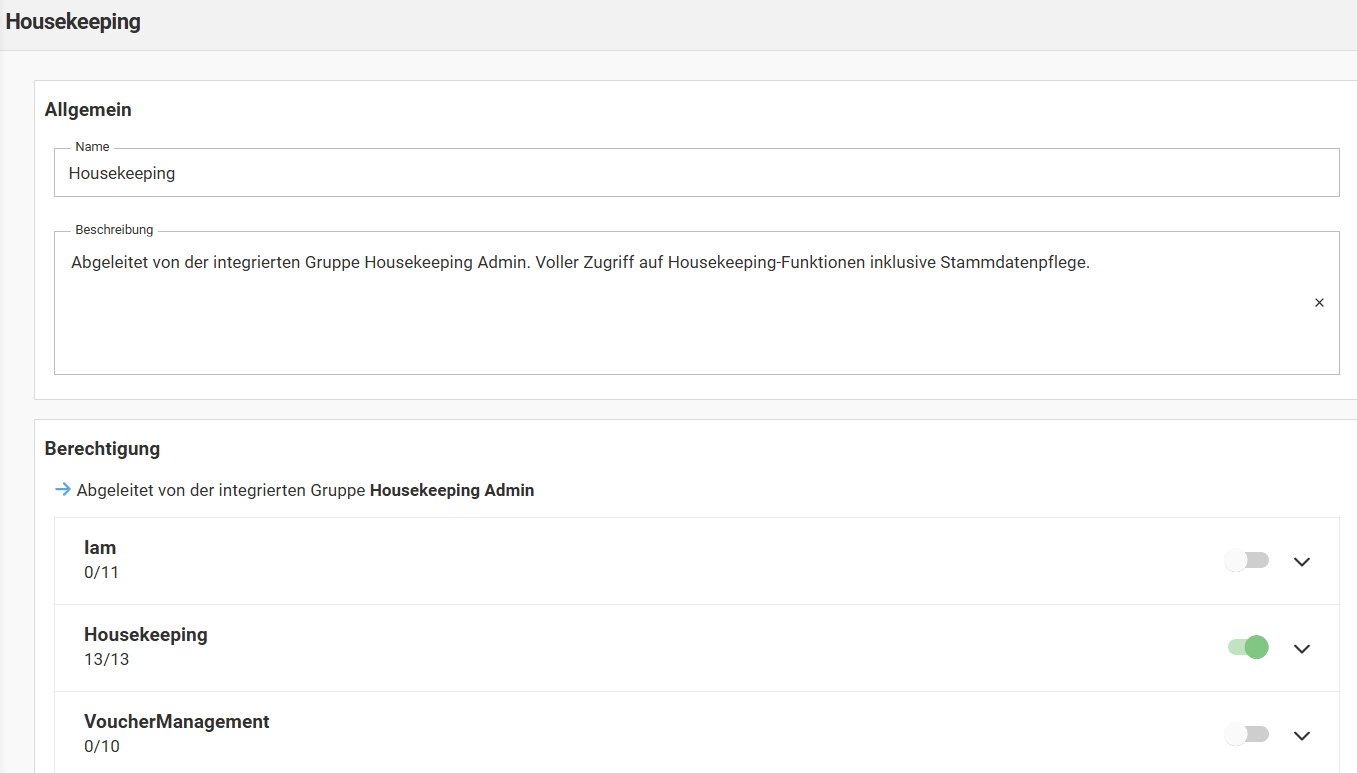The height and width of the screenshot is (773, 1357).
Task: Expand the Iam permissions chevron
Action: 1301,562
